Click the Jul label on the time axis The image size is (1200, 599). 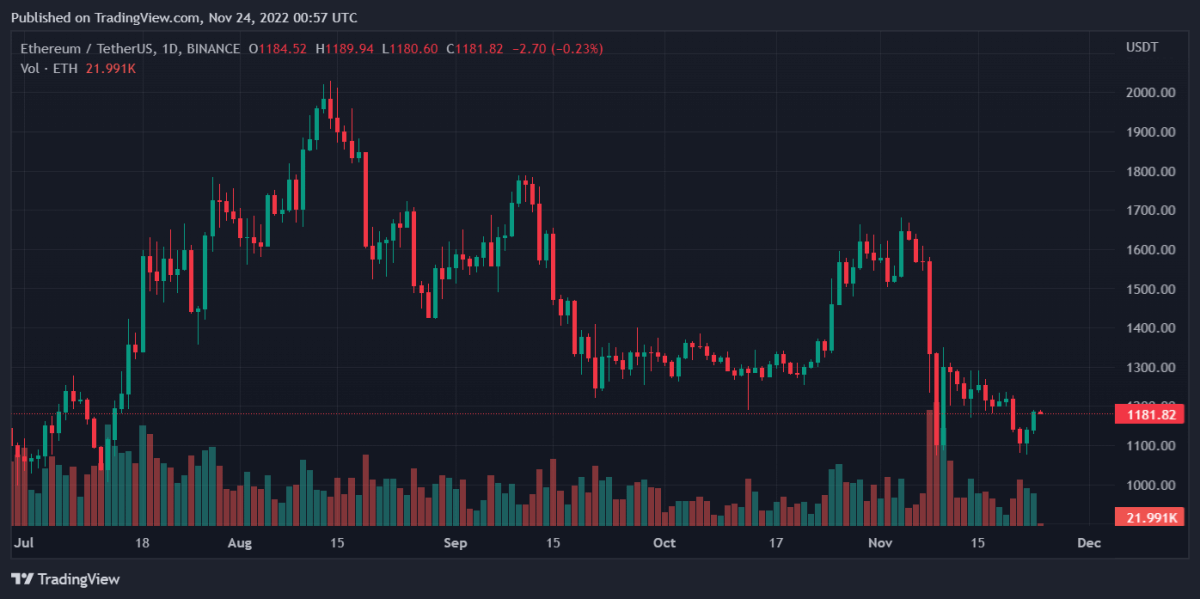click(x=24, y=543)
